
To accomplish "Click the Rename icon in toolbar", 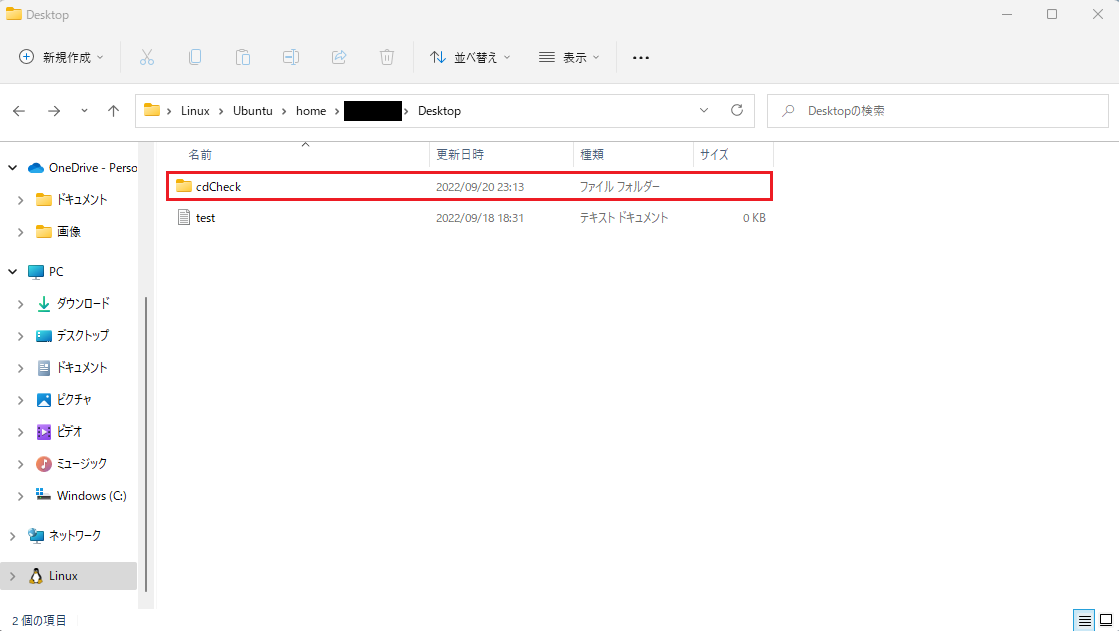I will (290, 57).
